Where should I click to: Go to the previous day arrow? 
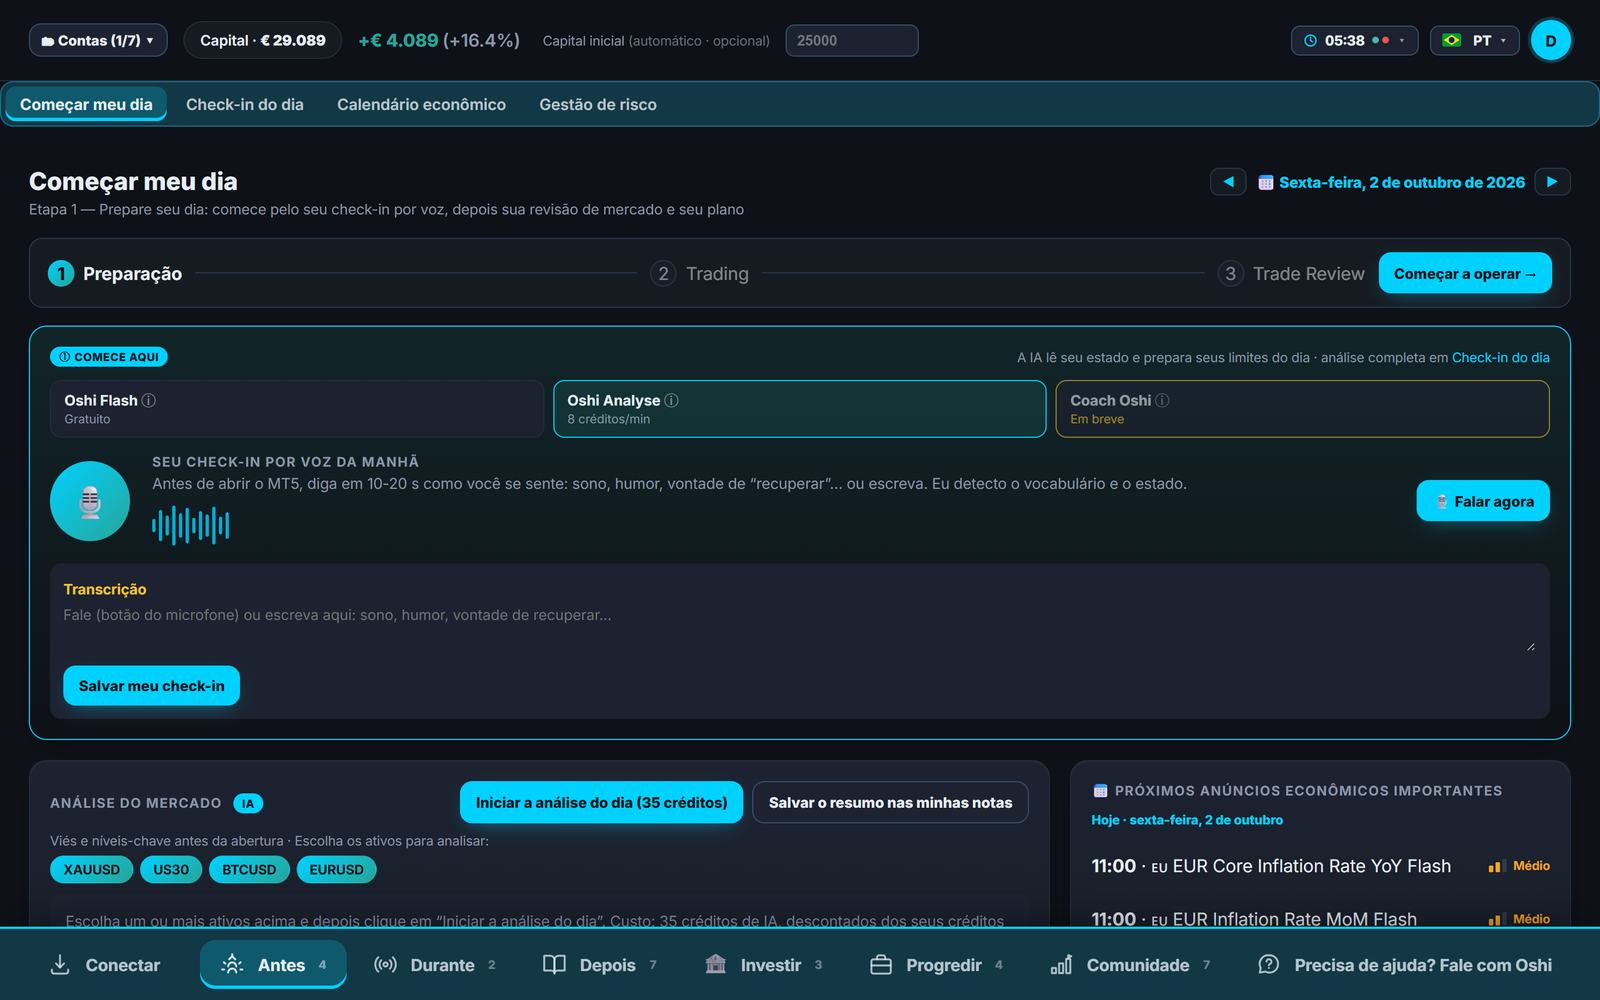point(1228,182)
